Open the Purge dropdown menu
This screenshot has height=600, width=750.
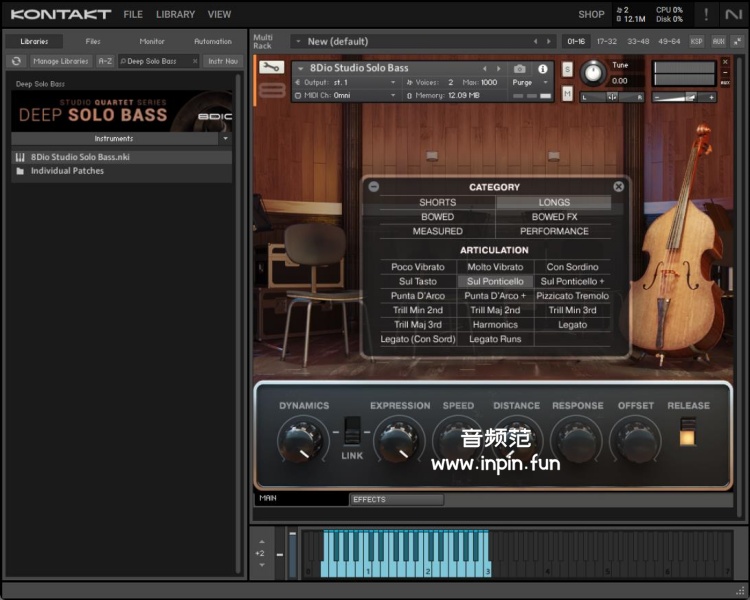[x=527, y=82]
